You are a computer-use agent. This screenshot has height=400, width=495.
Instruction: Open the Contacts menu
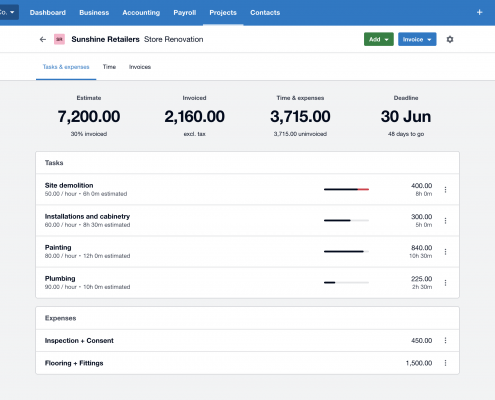tap(265, 13)
